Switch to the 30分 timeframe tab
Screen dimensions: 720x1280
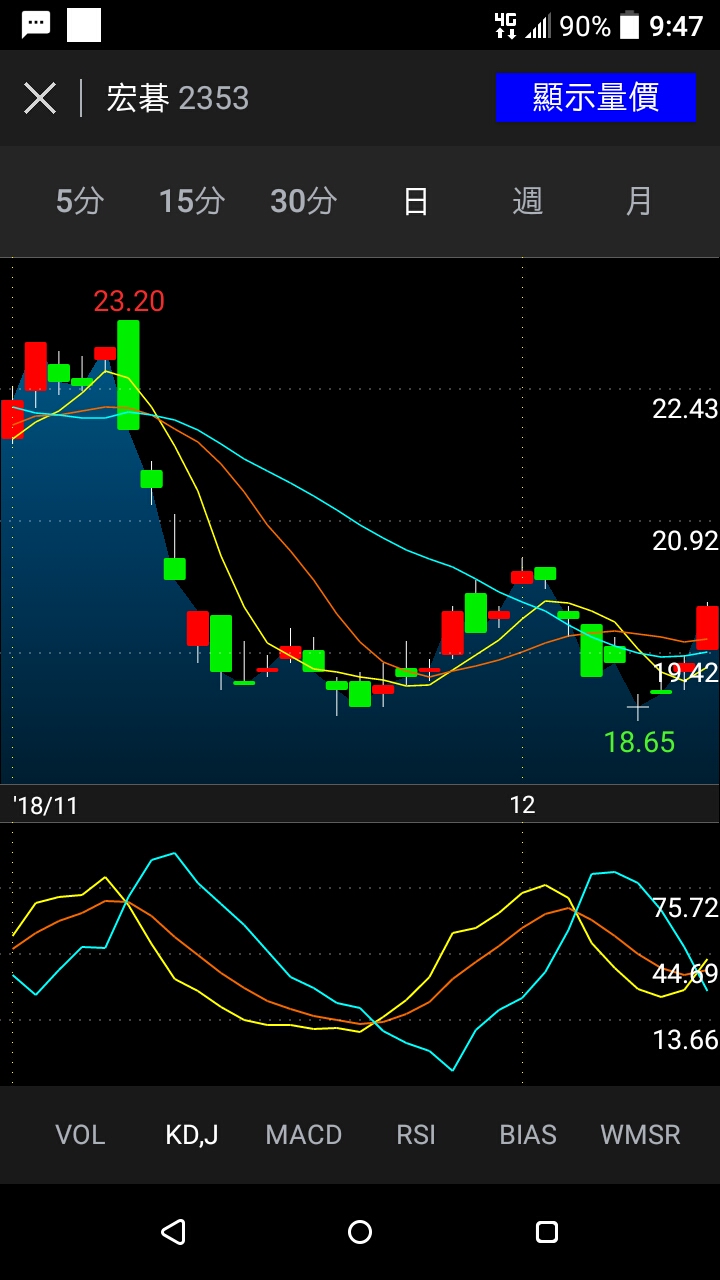click(304, 201)
